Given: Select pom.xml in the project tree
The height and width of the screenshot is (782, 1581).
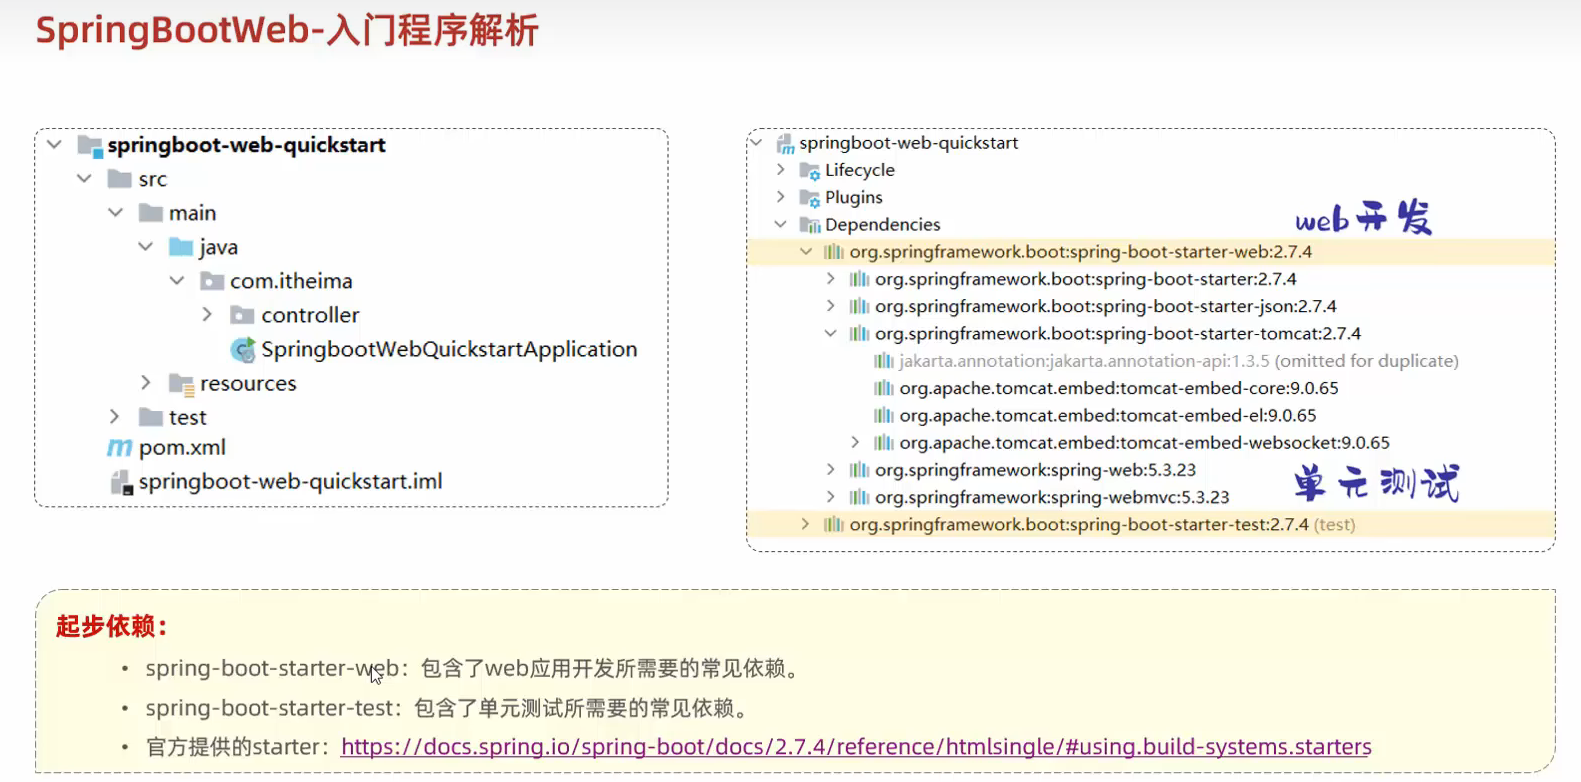Looking at the screenshot, I should tap(182, 448).
